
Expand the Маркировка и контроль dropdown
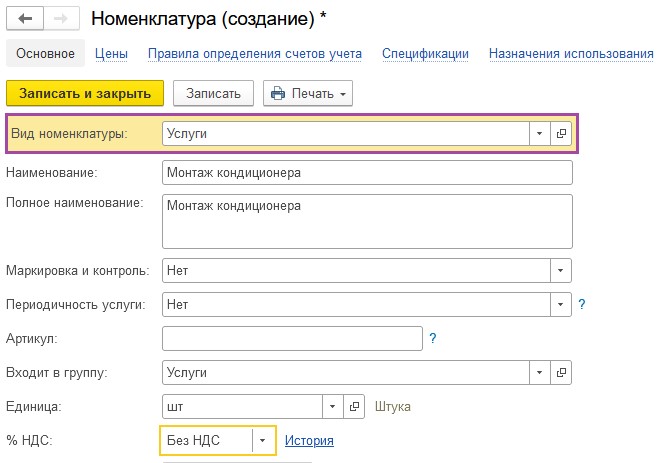click(561, 270)
